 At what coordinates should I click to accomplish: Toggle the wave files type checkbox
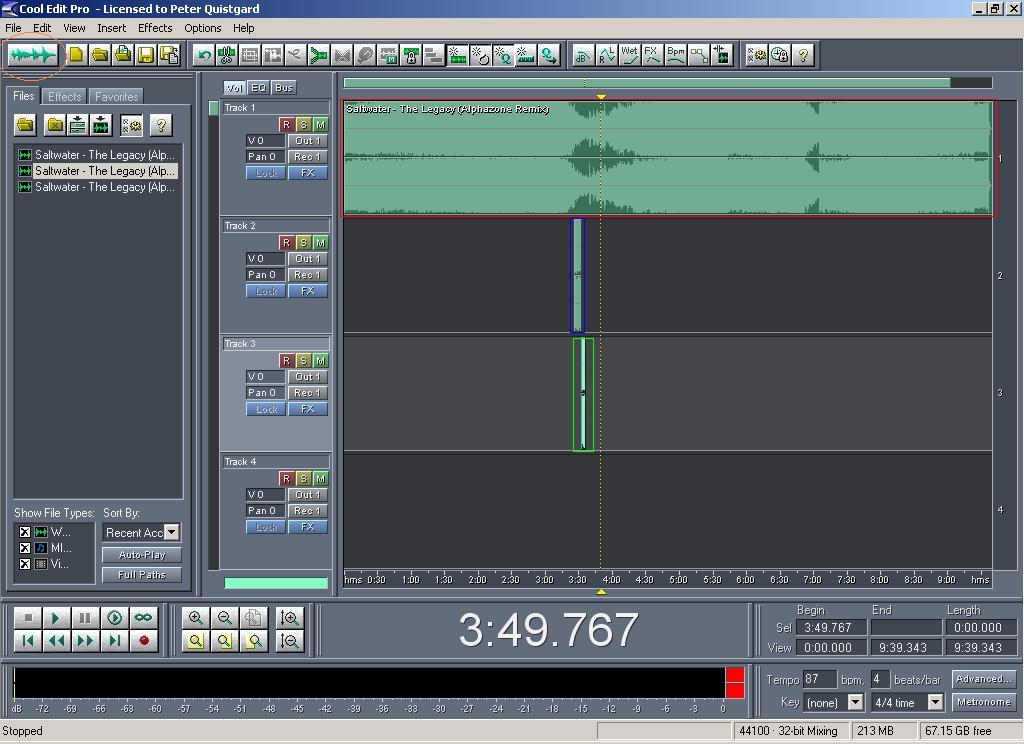pos(25,532)
